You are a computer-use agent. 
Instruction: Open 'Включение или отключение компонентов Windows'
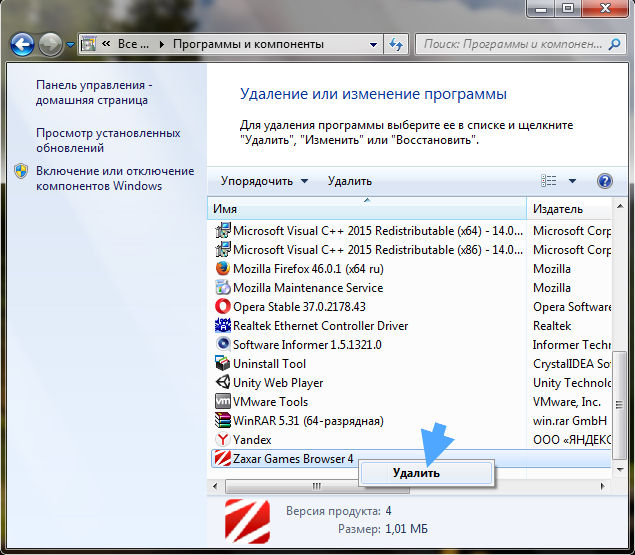point(115,178)
